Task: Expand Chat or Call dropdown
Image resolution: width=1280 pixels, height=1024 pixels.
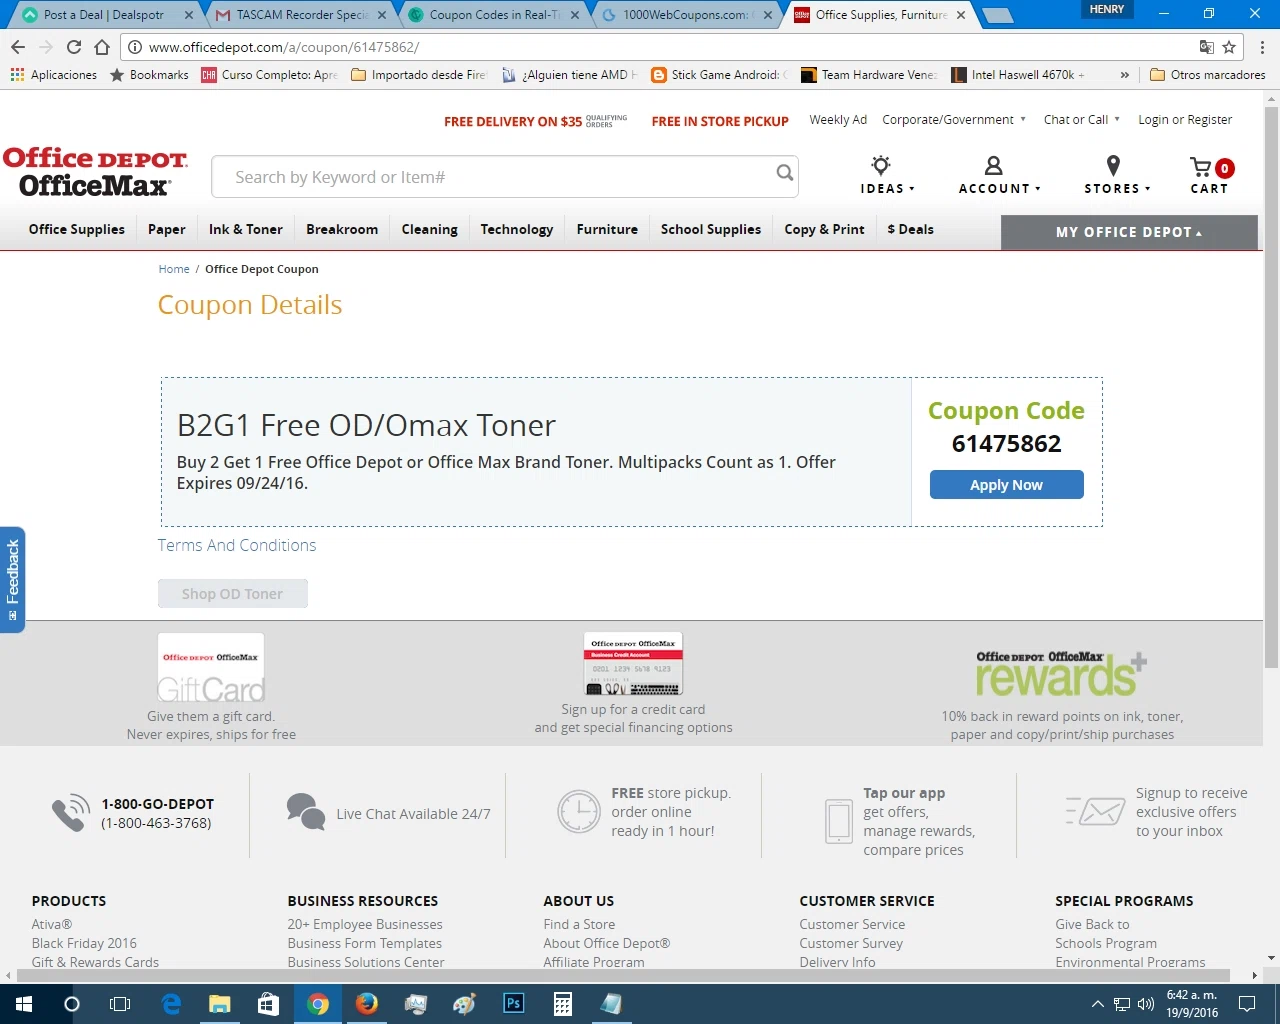Action: coord(1082,120)
